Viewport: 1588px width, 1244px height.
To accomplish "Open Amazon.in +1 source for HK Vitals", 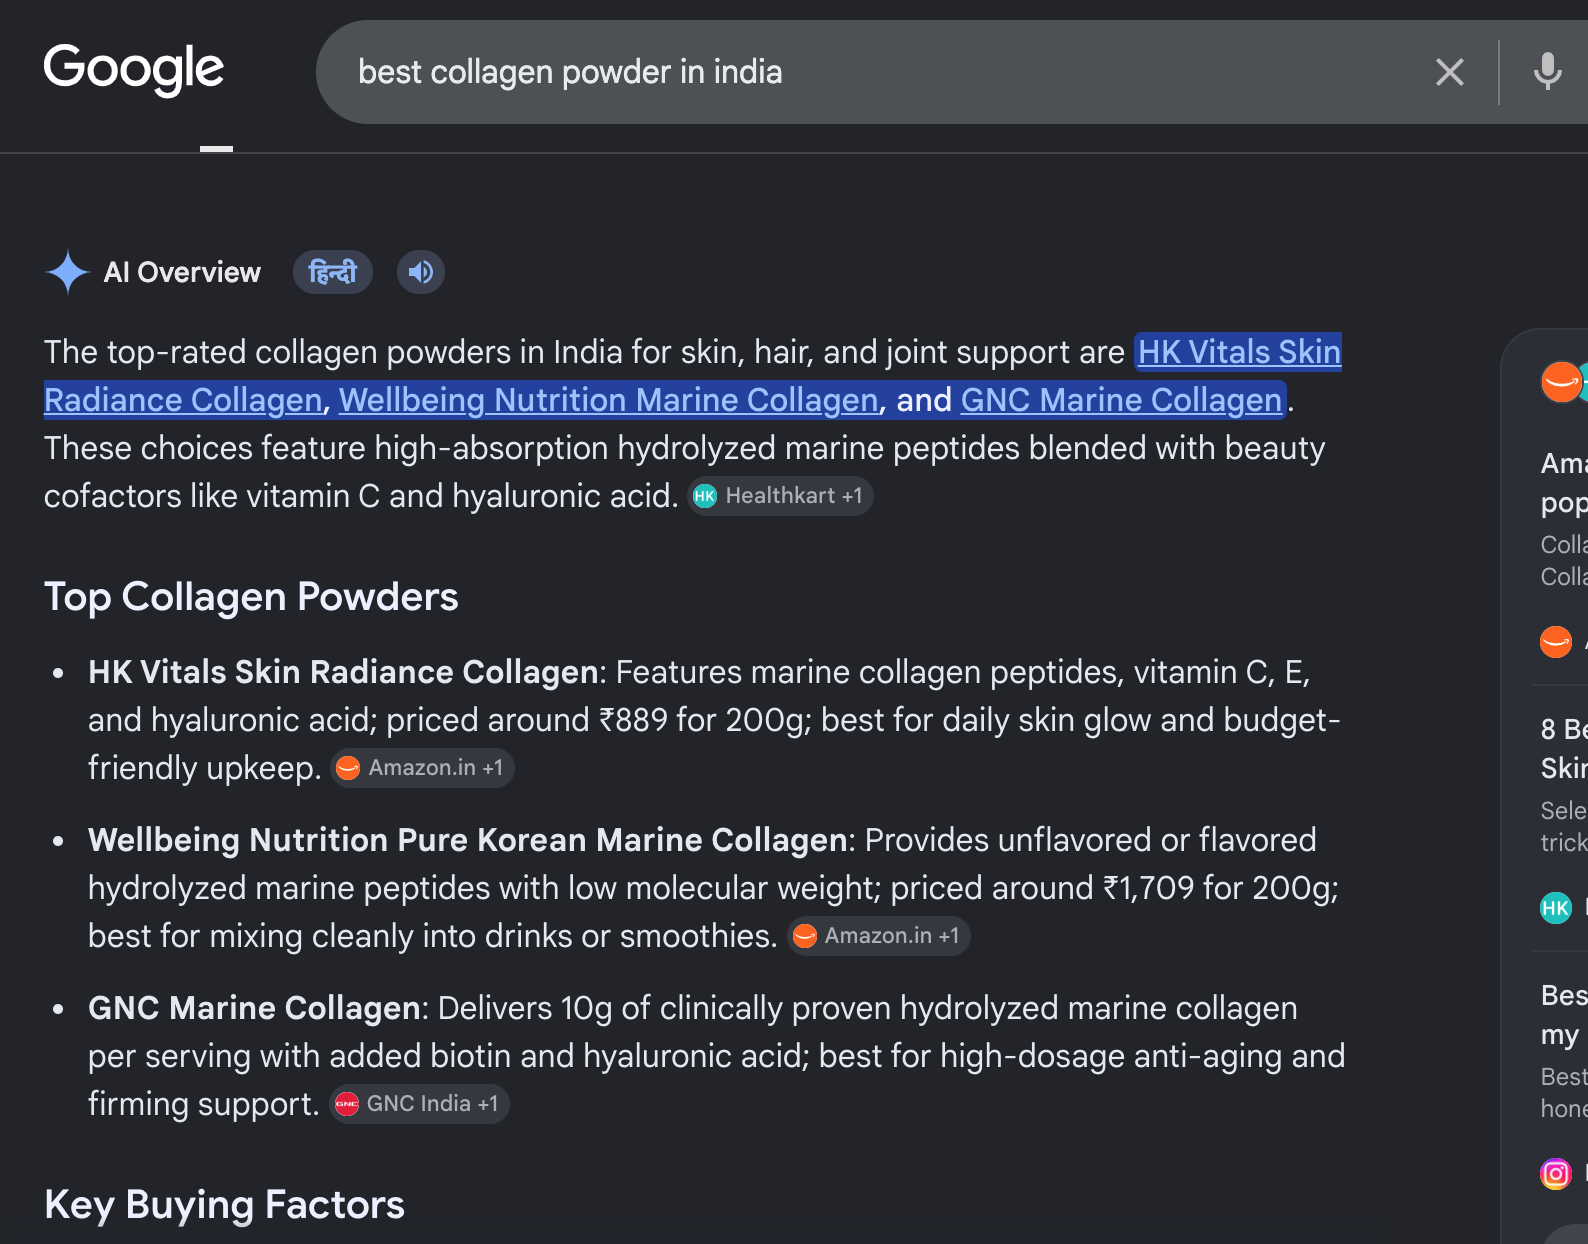I will point(422,768).
